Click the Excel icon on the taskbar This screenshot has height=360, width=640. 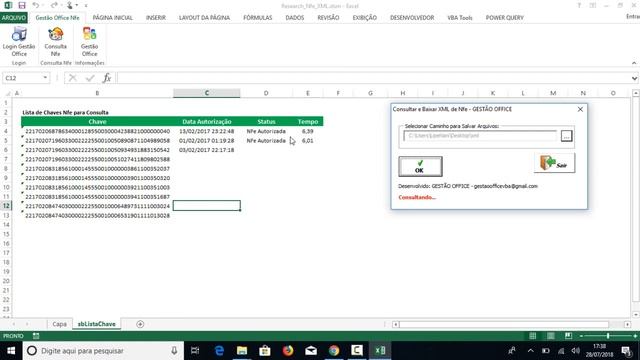coord(380,351)
